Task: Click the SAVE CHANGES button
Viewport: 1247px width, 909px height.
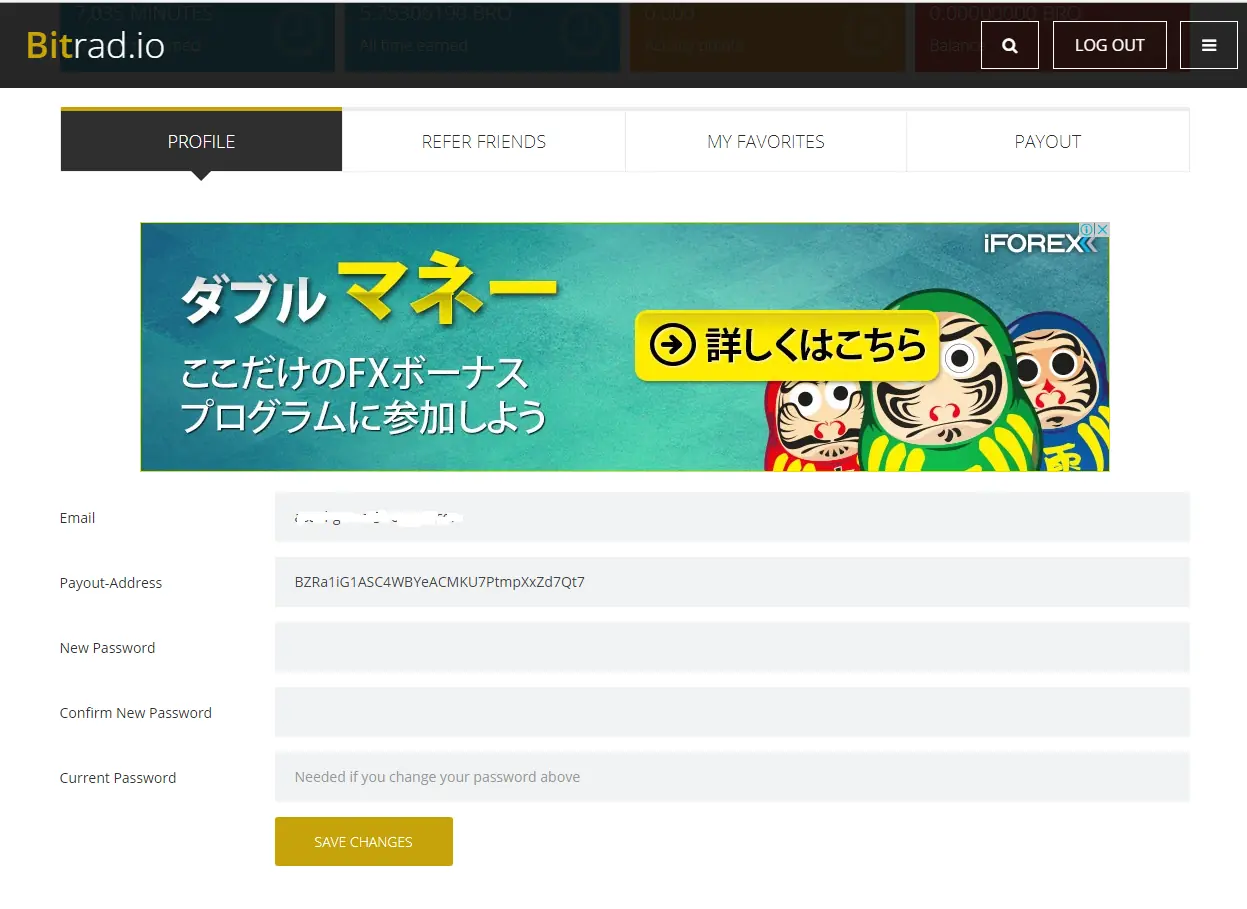Action: (x=363, y=841)
